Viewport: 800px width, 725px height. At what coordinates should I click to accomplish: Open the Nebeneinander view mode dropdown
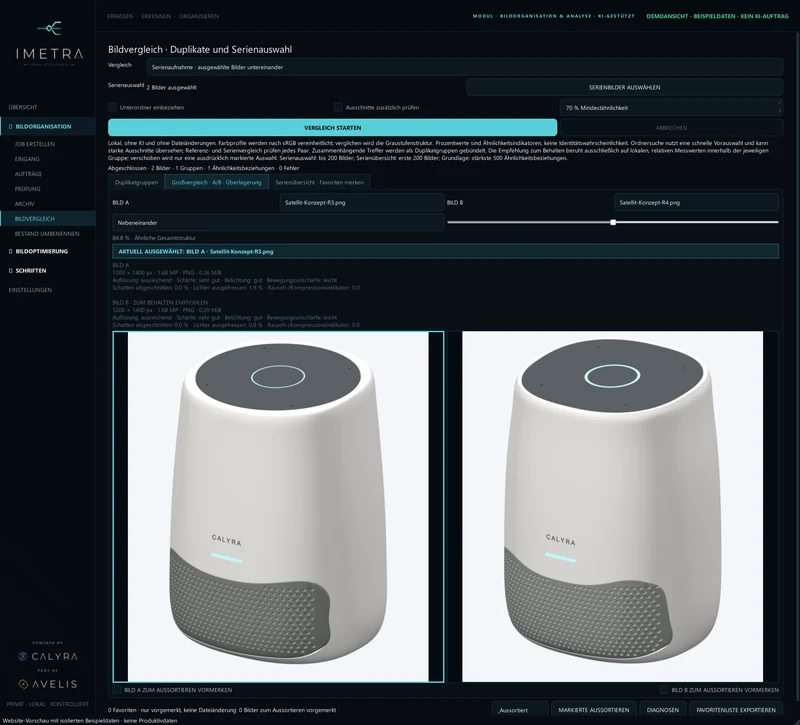pos(278,223)
